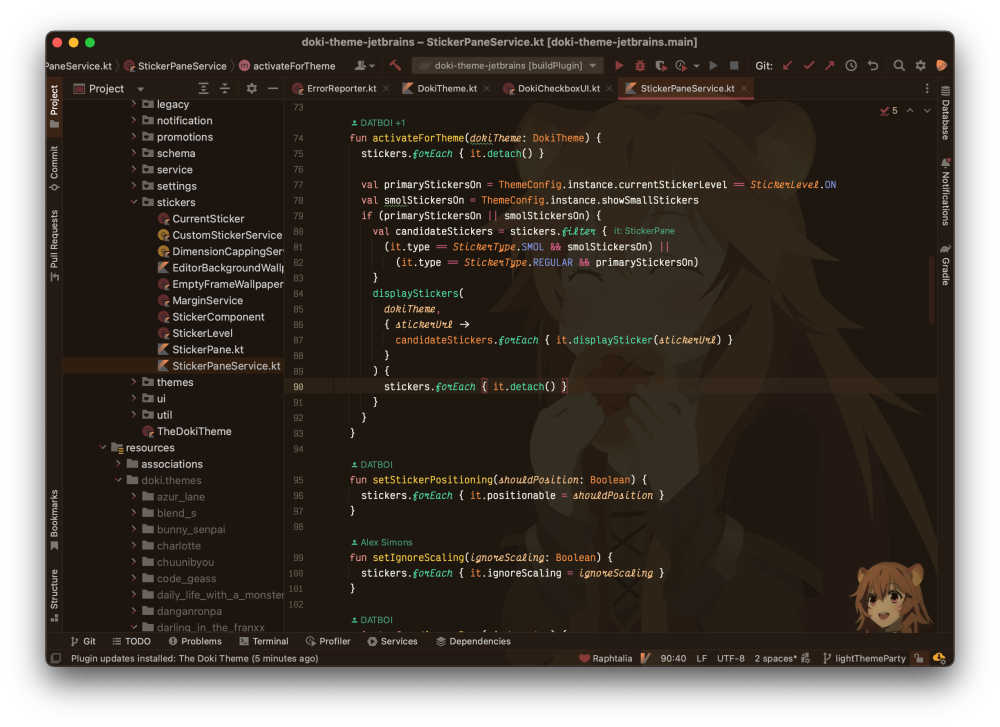Click the lightThemeParty branch widget

tap(864, 659)
